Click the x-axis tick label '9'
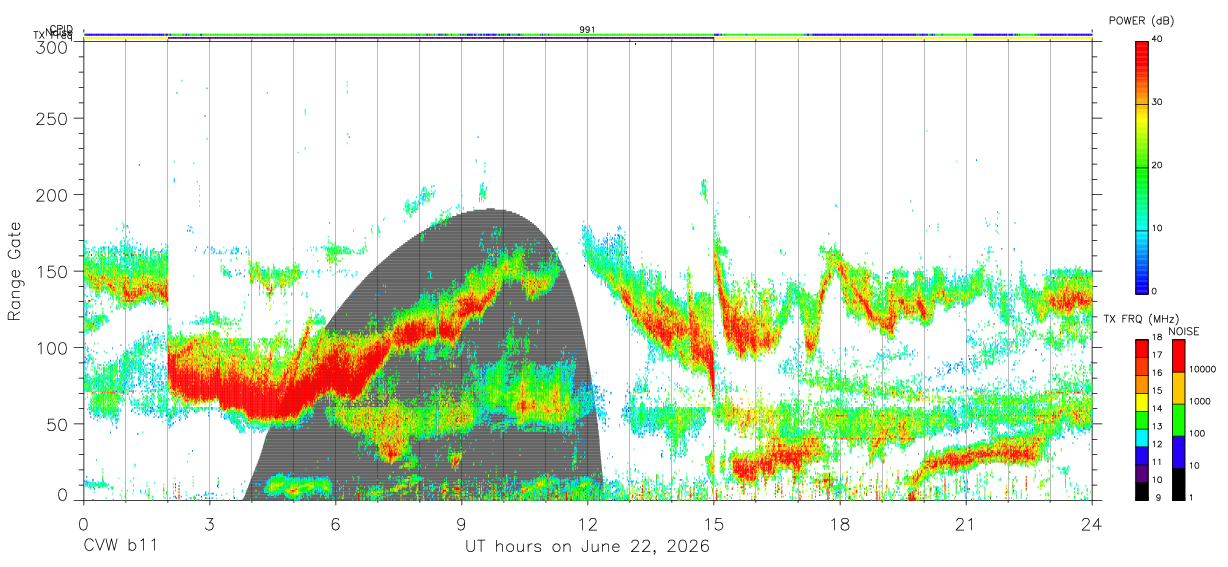The height and width of the screenshot is (567, 1228). [462, 523]
